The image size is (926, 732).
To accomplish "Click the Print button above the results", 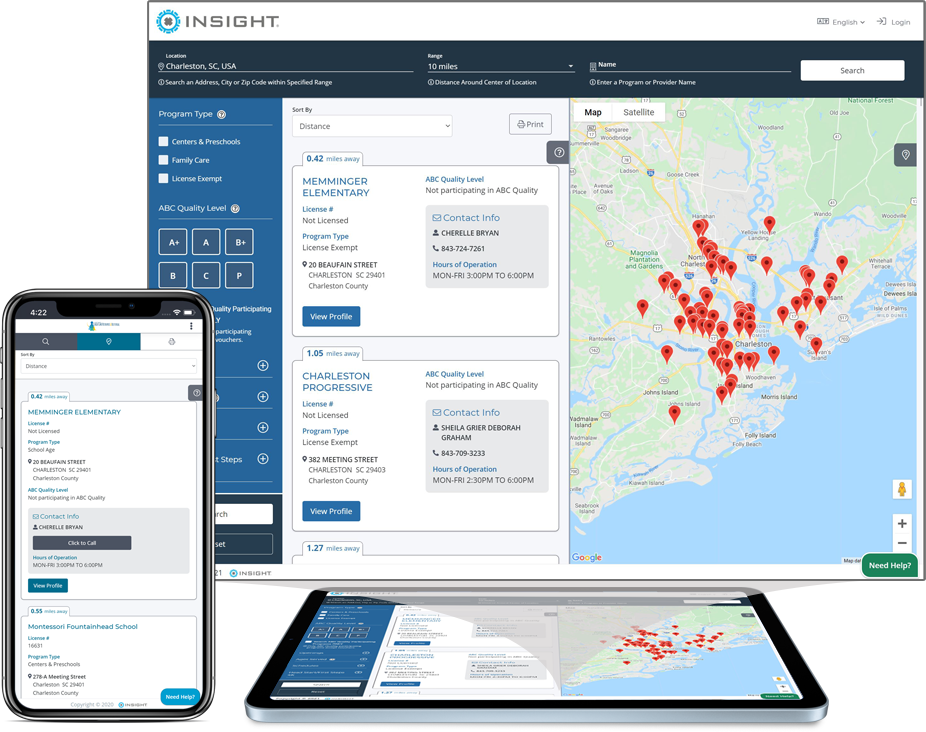I will click(x=530, y=124).
